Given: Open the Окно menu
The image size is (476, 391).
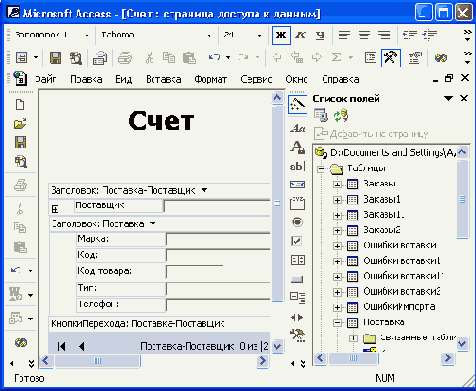Looking at the screenshot, I should click(x=296, y=79).
